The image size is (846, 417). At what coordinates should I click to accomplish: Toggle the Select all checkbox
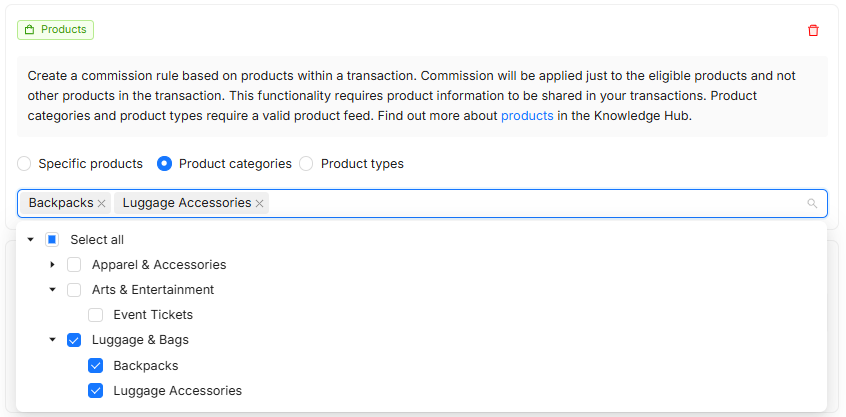pyautogui.click(x=52, y=240)
